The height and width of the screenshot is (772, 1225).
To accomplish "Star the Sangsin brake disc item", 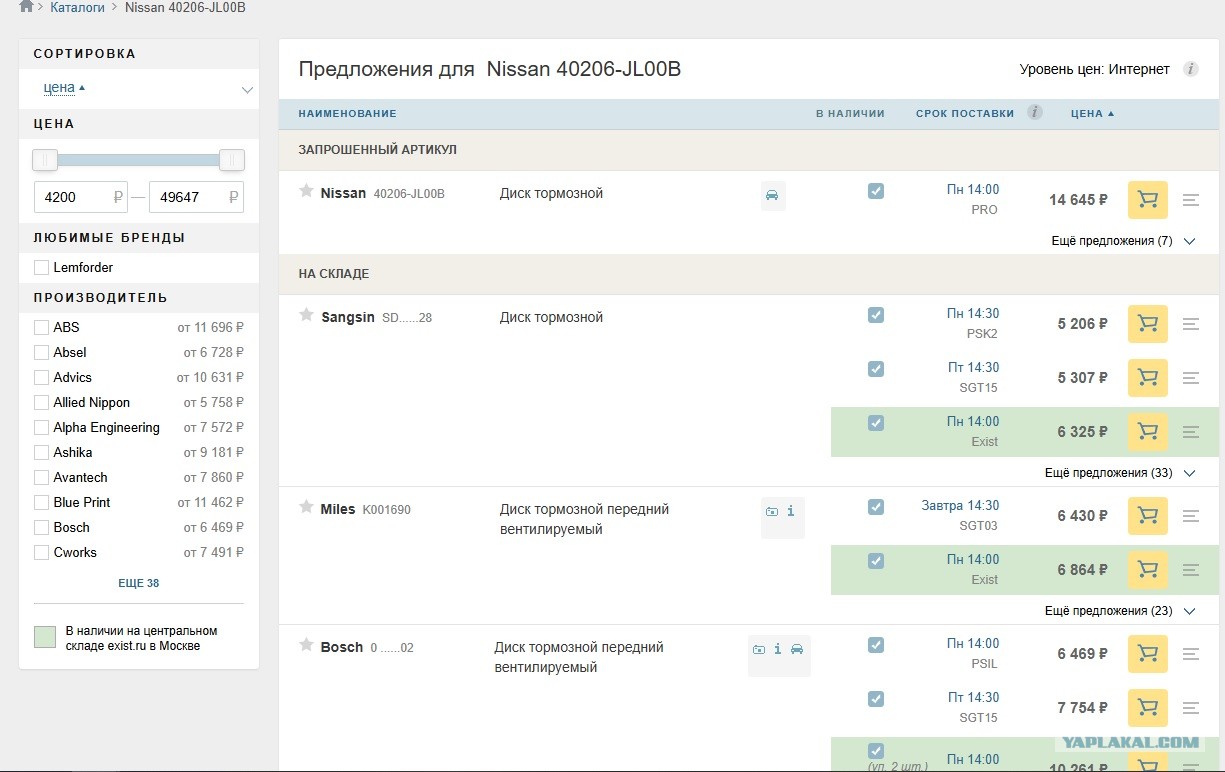I will click(x=306, y=315).
